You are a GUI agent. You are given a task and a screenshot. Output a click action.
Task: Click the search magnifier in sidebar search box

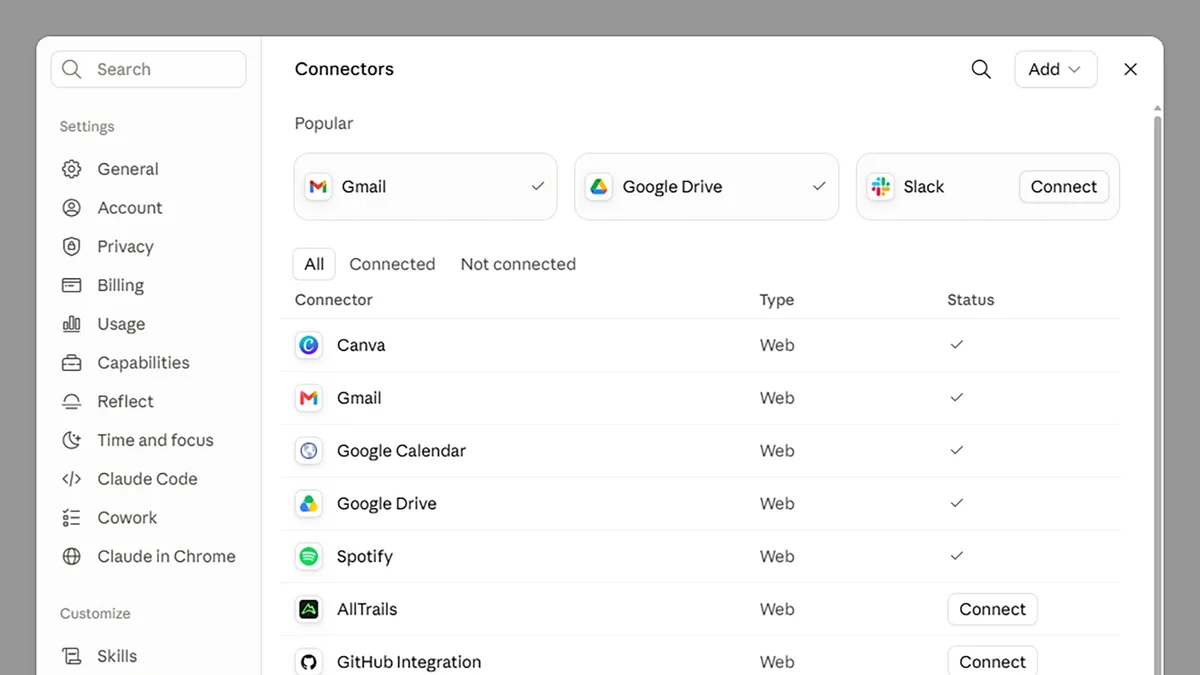click(71, 69)
